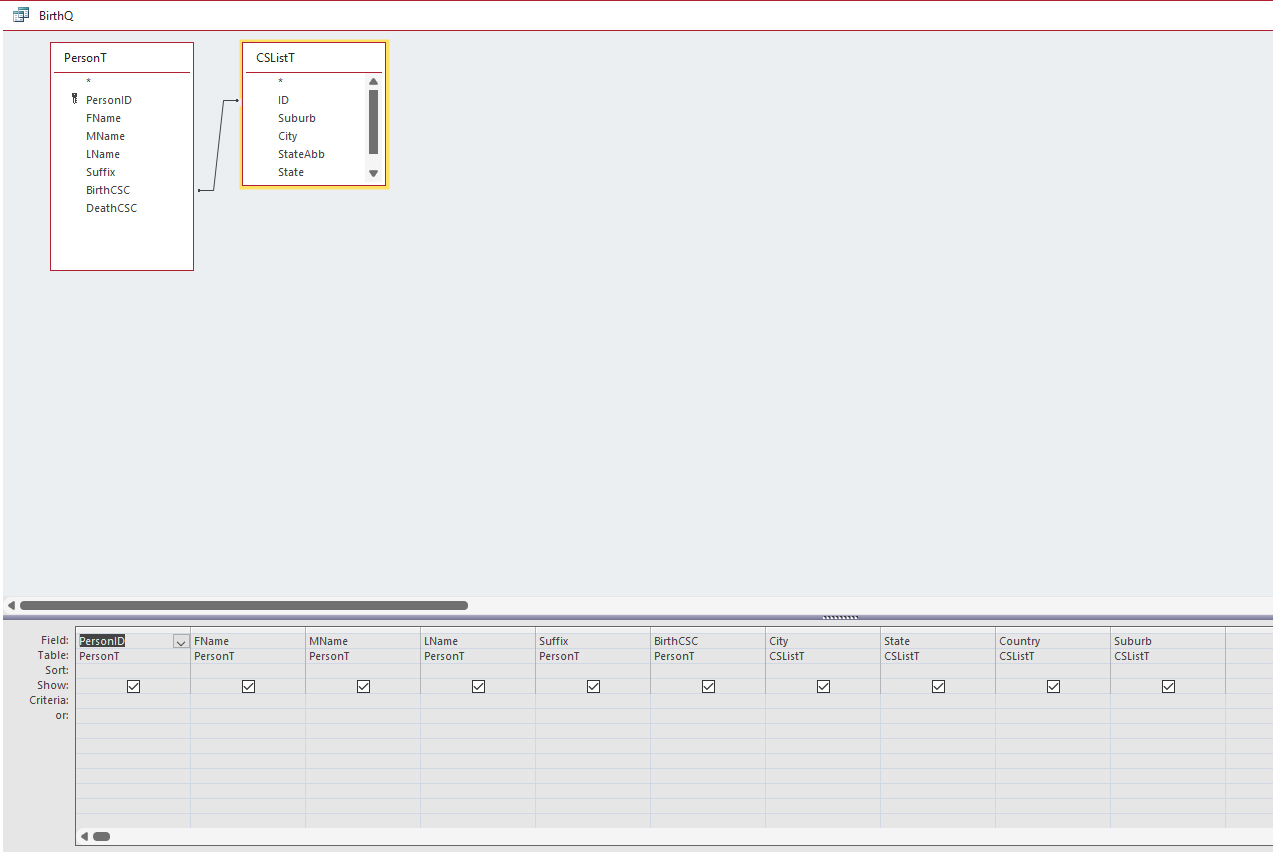This screenshot has width=1273, height=852.
Task: Uncheck Show box for BirthCSC column
Action: pos(708,686)
